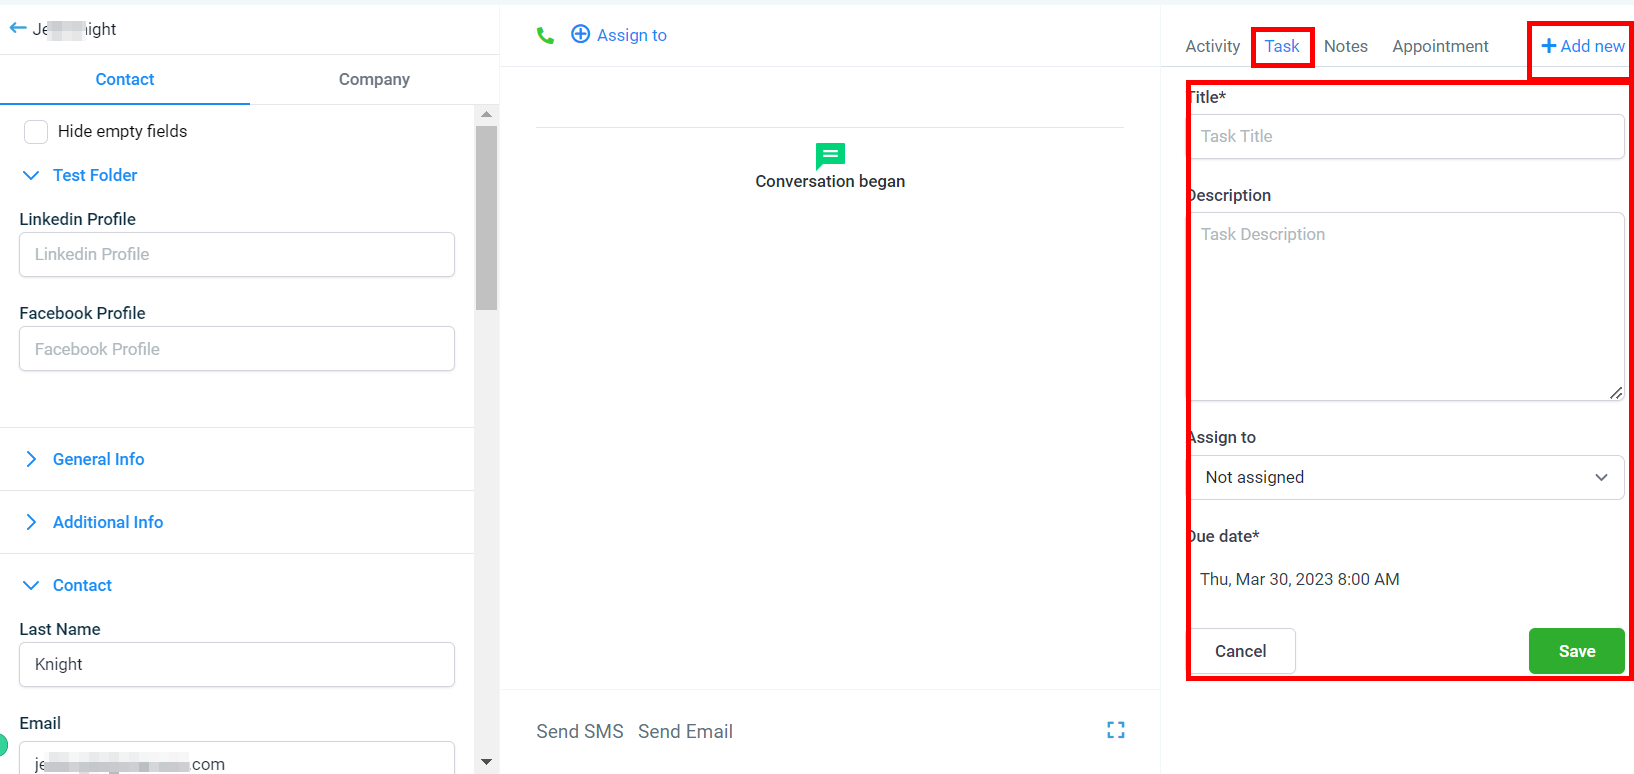Click the green conversation chat bubble icon
Image resolution: width=1634 pixels, height=774 pixels.
click(830, 156)
